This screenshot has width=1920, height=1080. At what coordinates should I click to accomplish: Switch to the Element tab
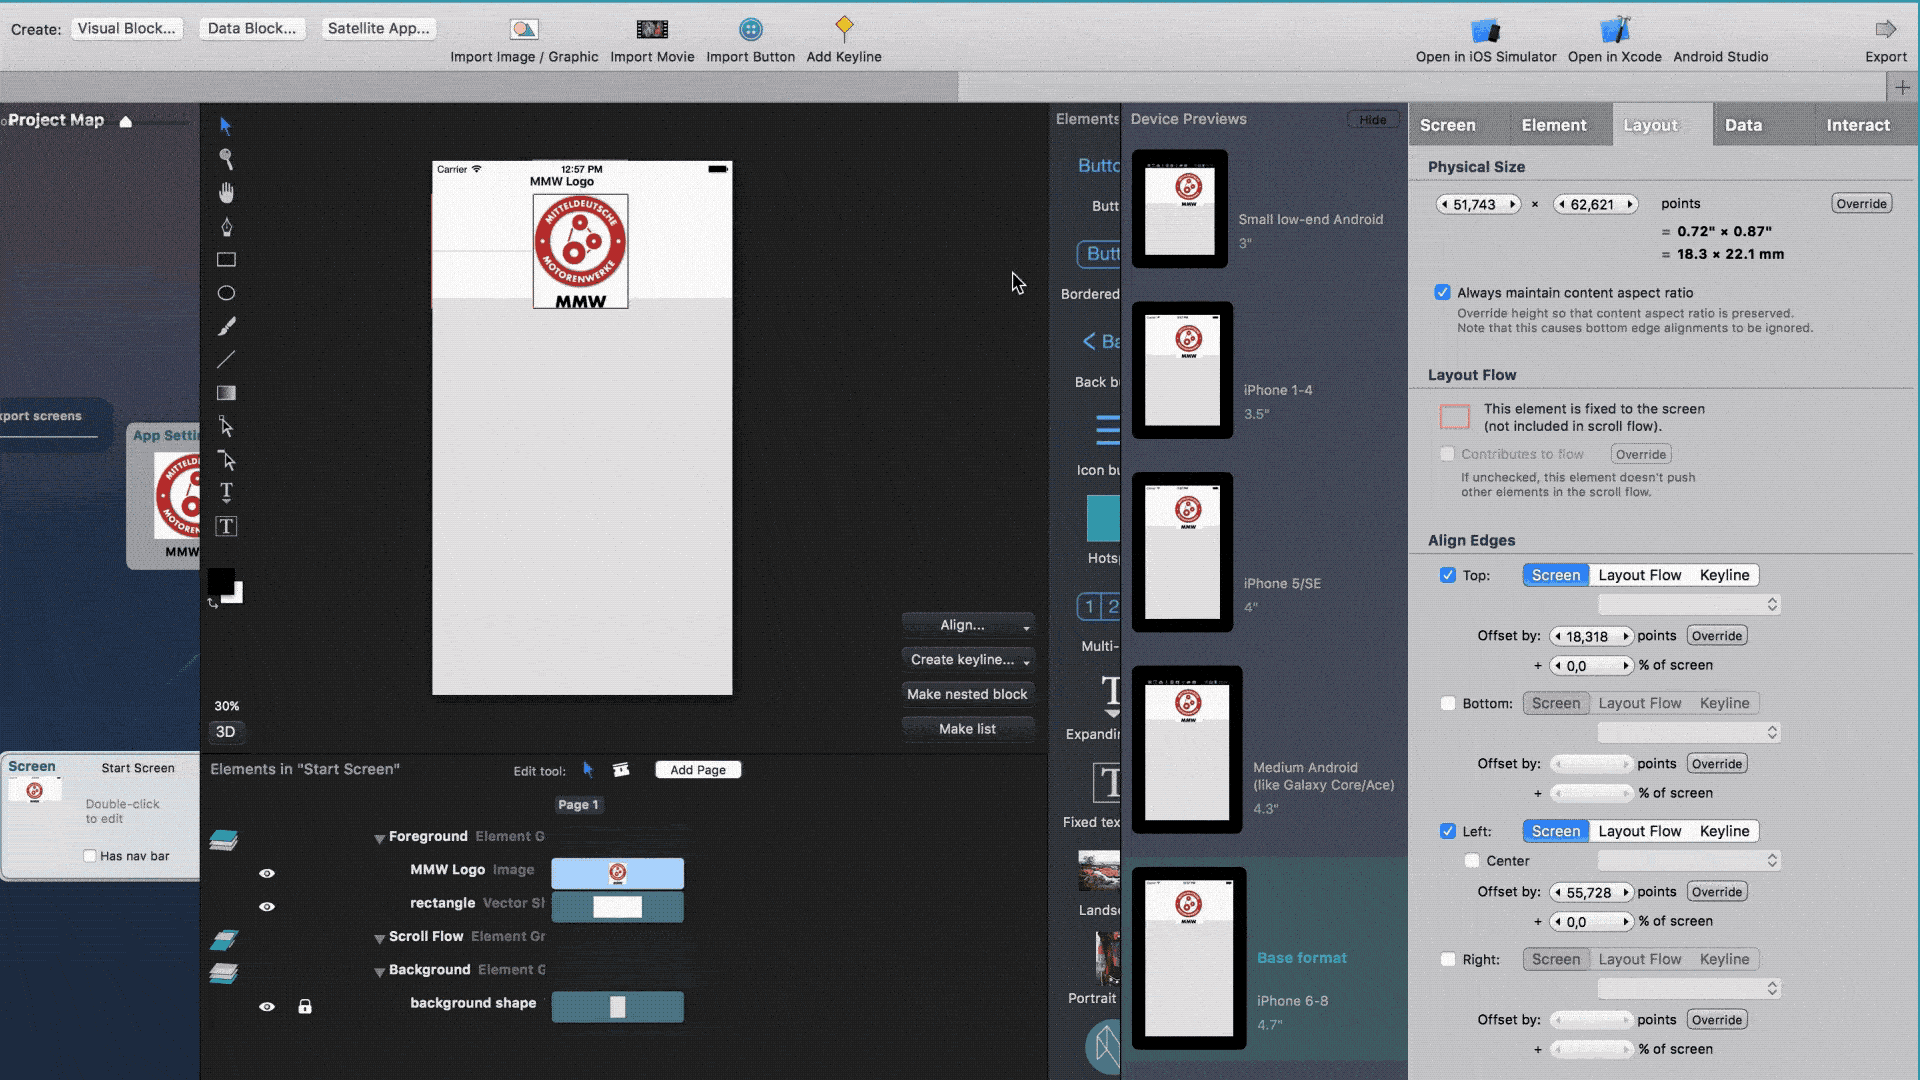(1553, 124)
